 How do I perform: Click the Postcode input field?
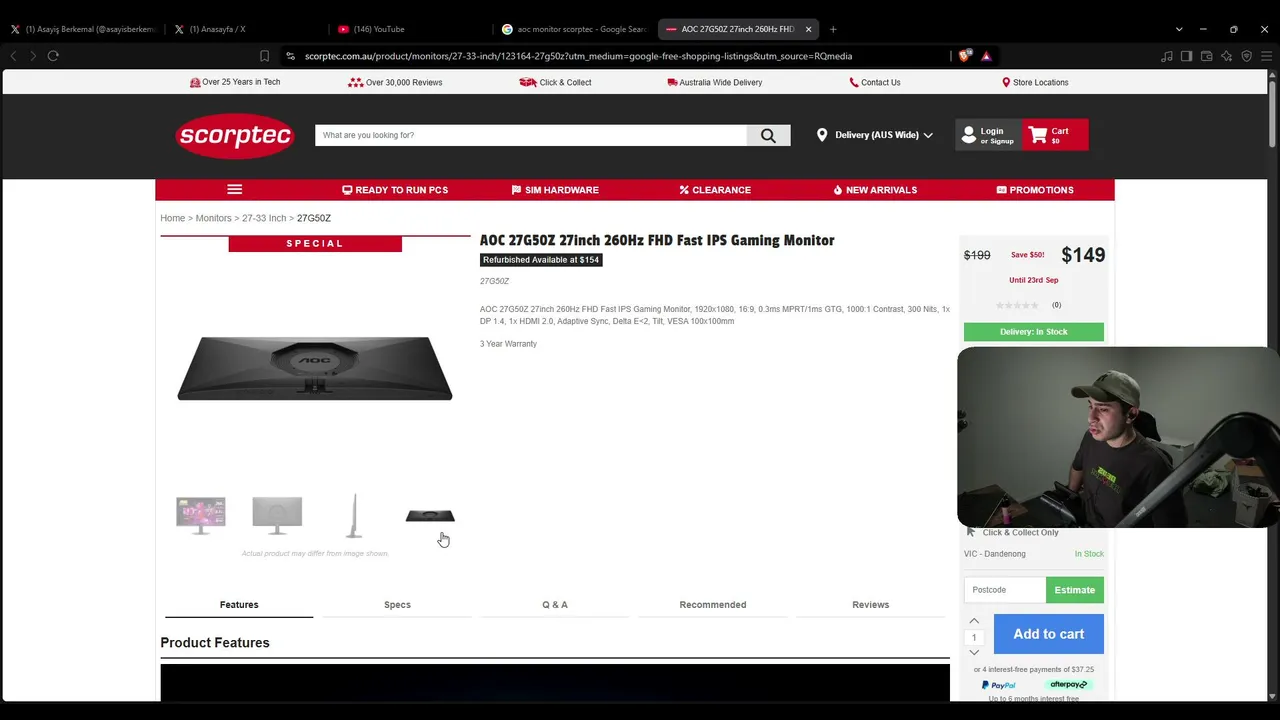click(1005, 590)
